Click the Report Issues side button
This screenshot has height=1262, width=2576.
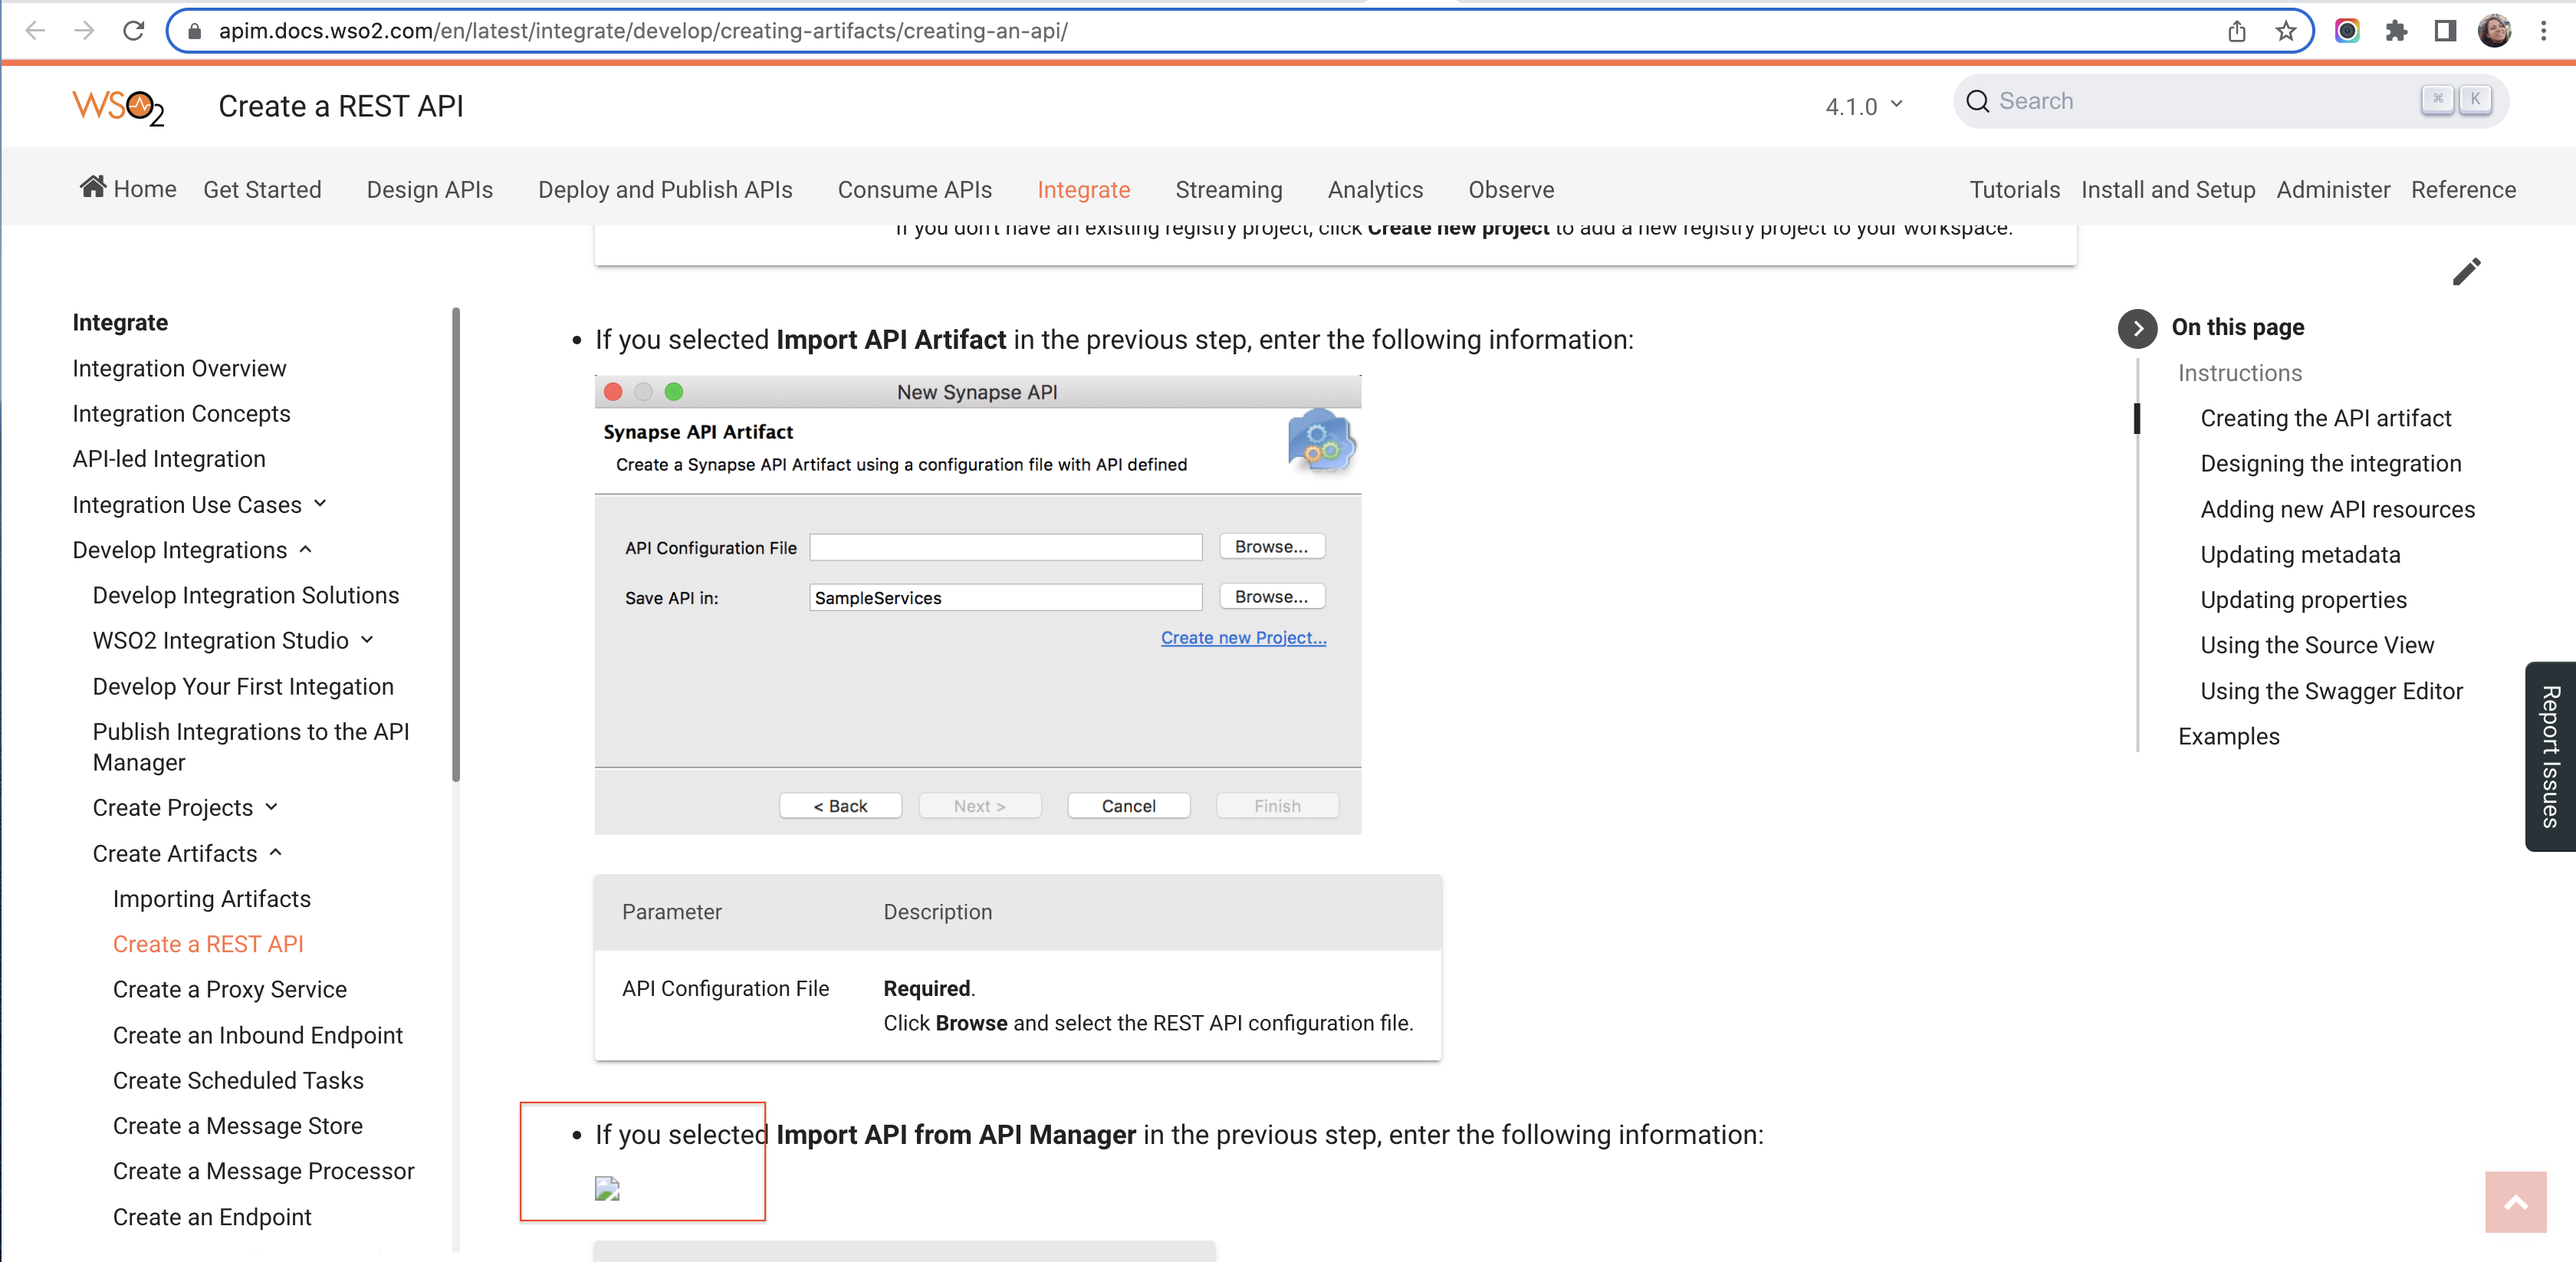(2550, 756)
